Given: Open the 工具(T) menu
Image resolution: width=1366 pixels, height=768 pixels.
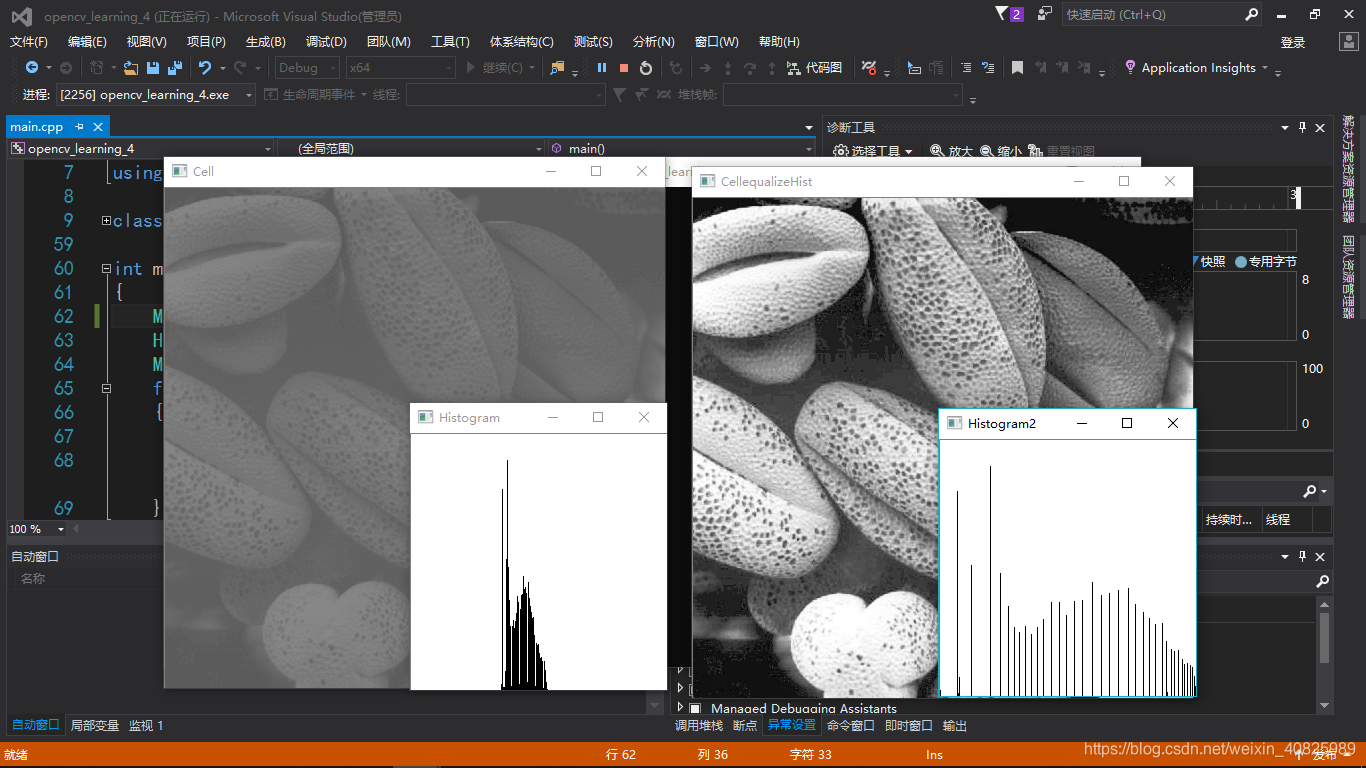Looking at the screenshot, I should [x=450, y=42].
